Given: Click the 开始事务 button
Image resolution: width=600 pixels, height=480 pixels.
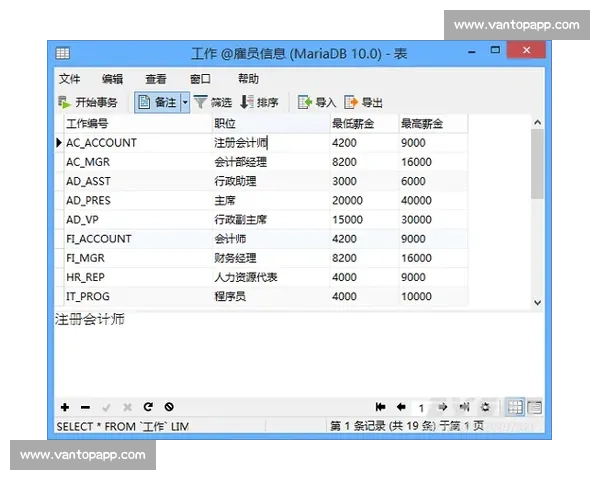Looking at the screenshot, I should [x=88, y=102].
